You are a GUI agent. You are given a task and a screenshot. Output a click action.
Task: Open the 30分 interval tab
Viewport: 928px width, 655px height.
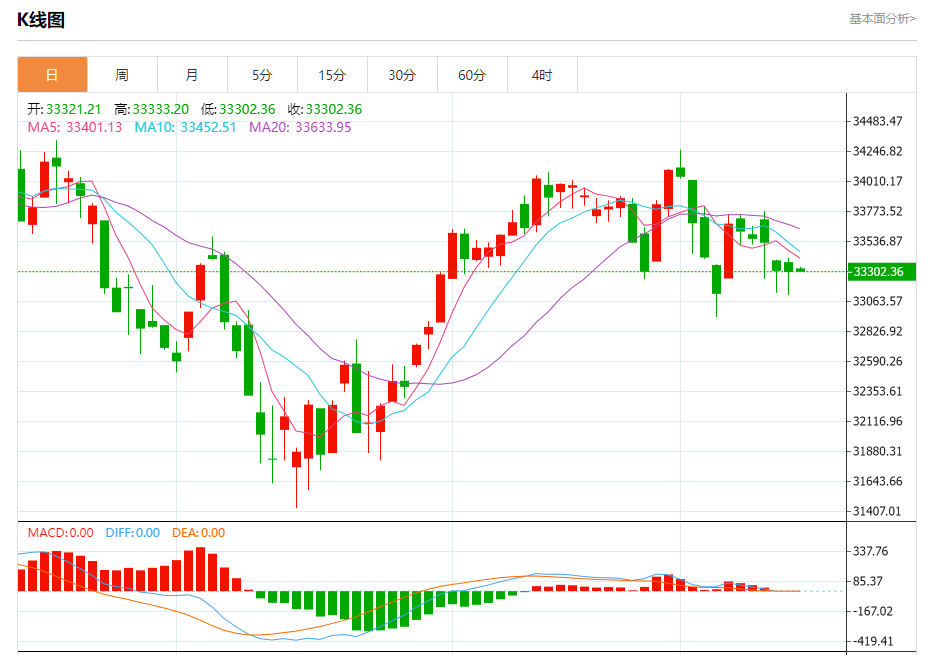402,75
